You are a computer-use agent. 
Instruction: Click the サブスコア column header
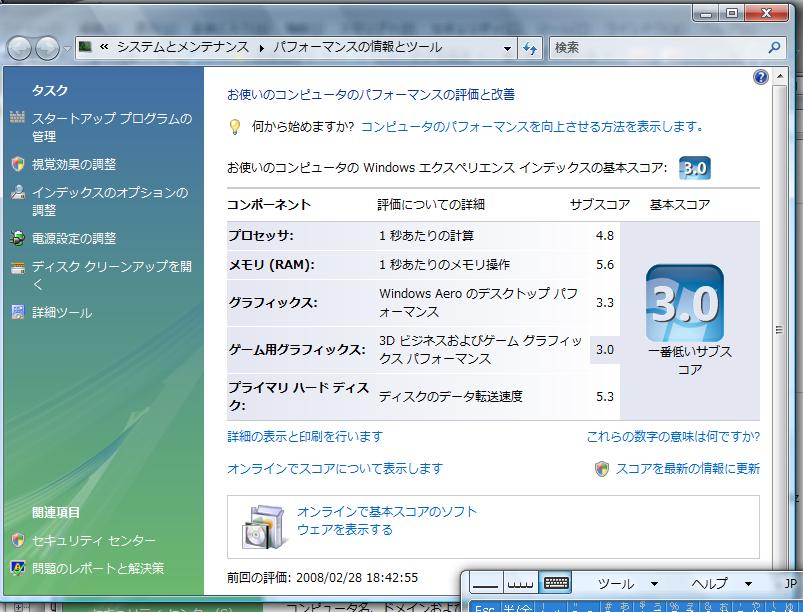click(600, 205)
